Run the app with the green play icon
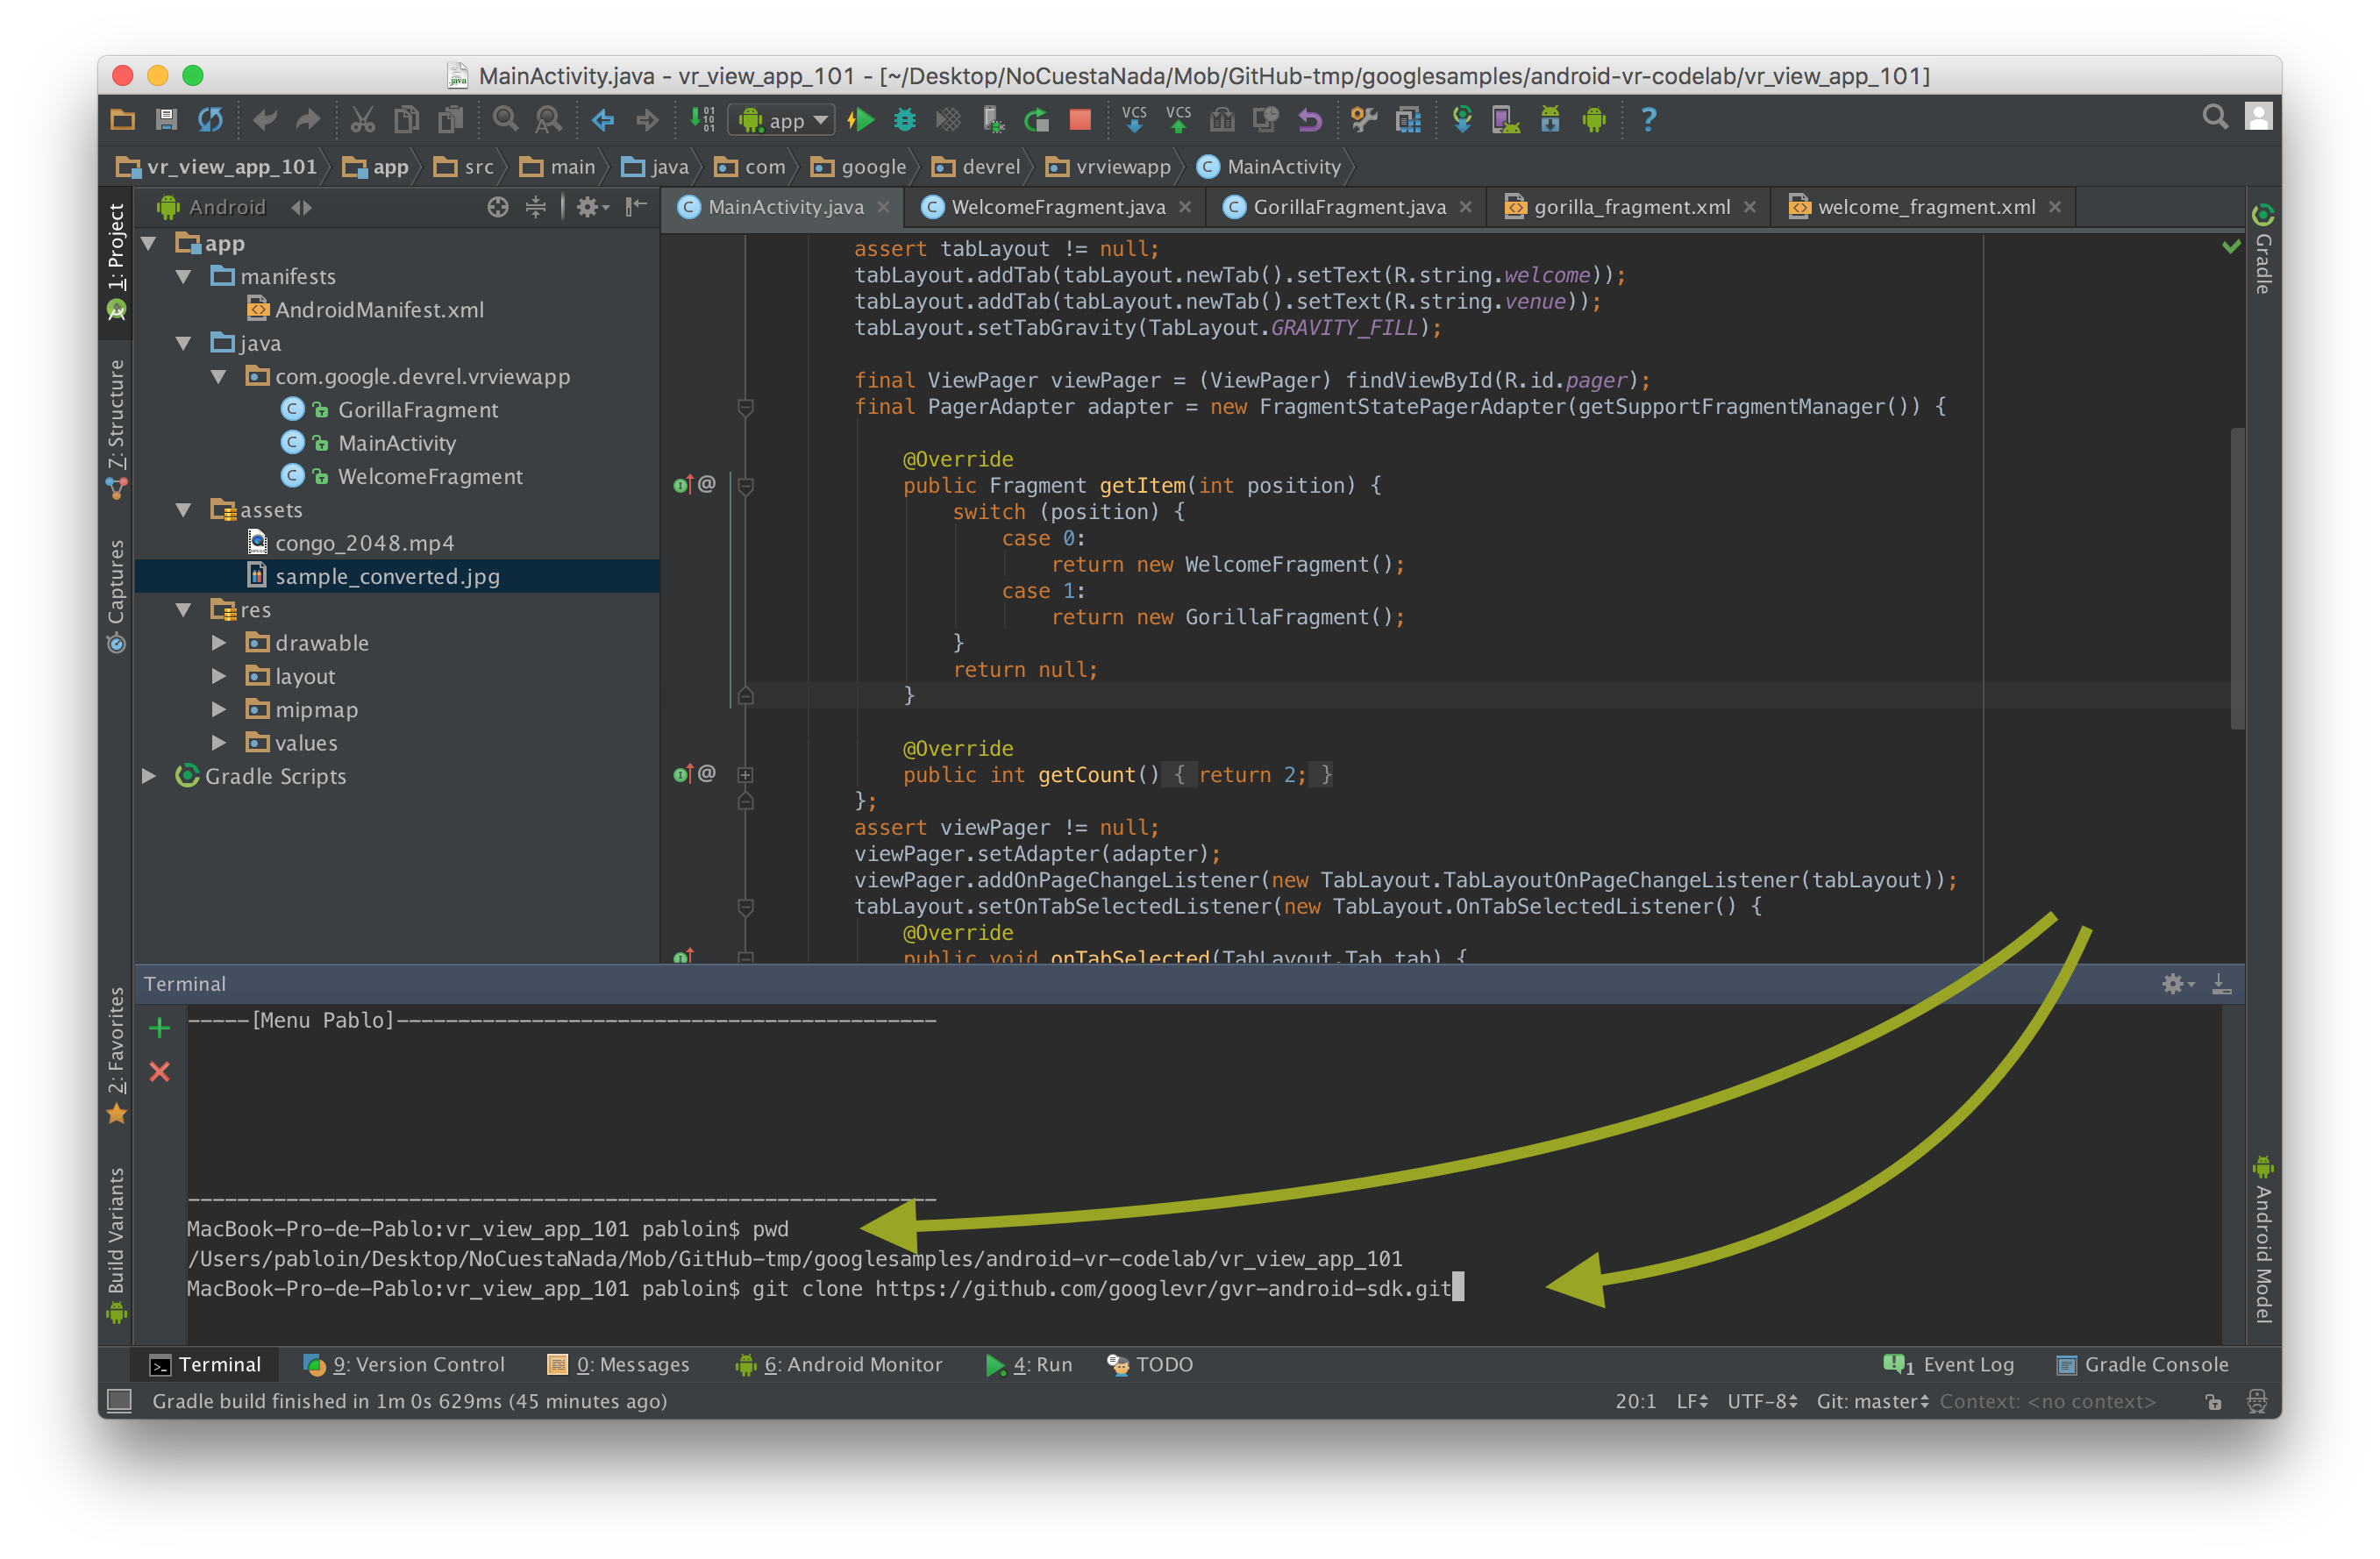Image resolution: width=2380 pixels, height=1559 pixels. [x=860, y=120]
